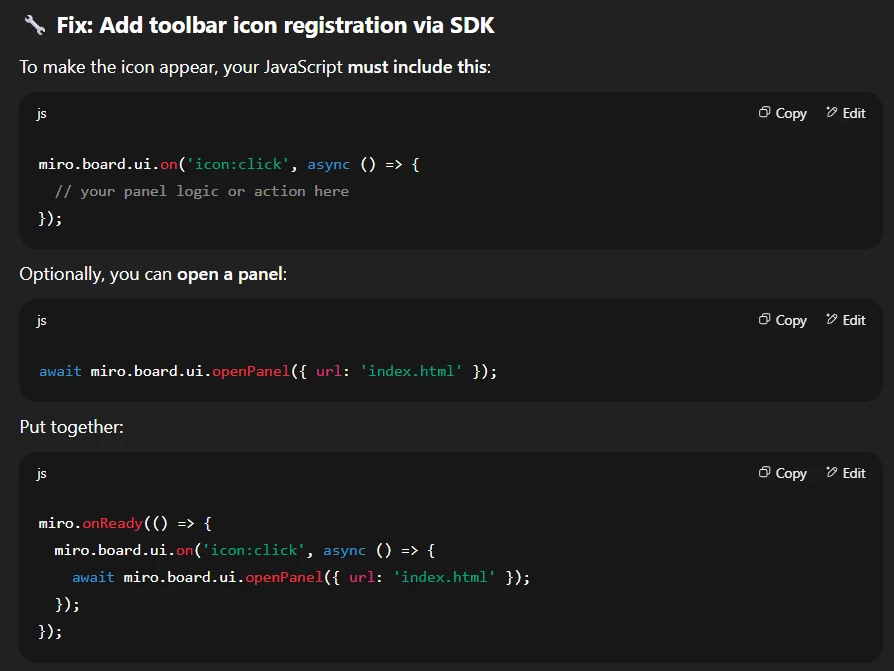
Task: Click the "async" keyword in the first code block
Action: pos(328,165)
